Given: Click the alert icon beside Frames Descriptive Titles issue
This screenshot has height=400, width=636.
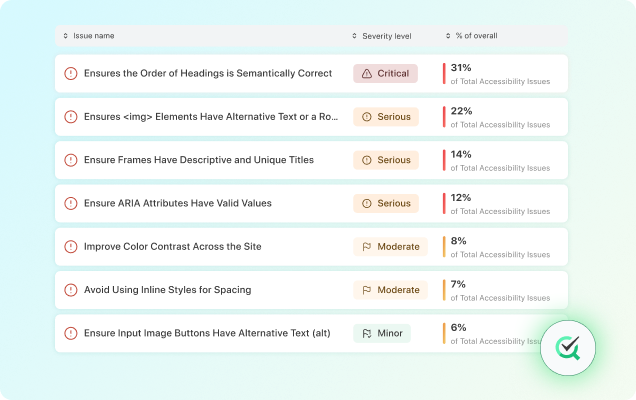Looking at the screenshot, I should pos(70,160).
